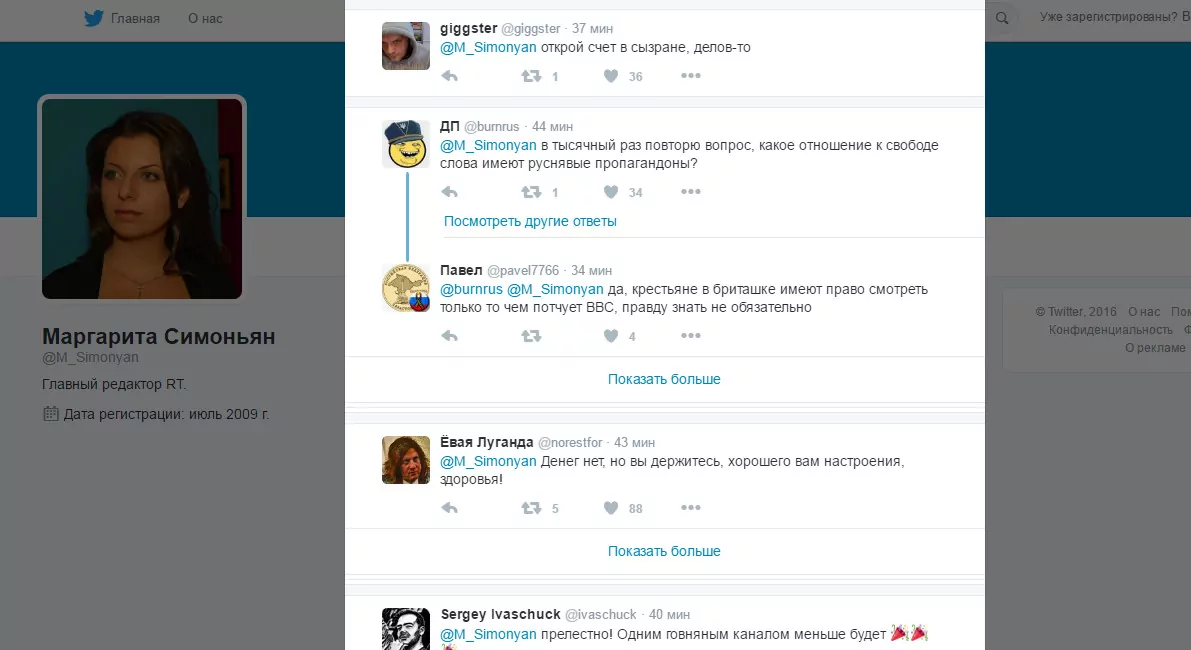The height and width of the screenshot is (650, 1191).
Task: Open the Главная menu item
Action: pyautogui.click(x=135, y=18)
